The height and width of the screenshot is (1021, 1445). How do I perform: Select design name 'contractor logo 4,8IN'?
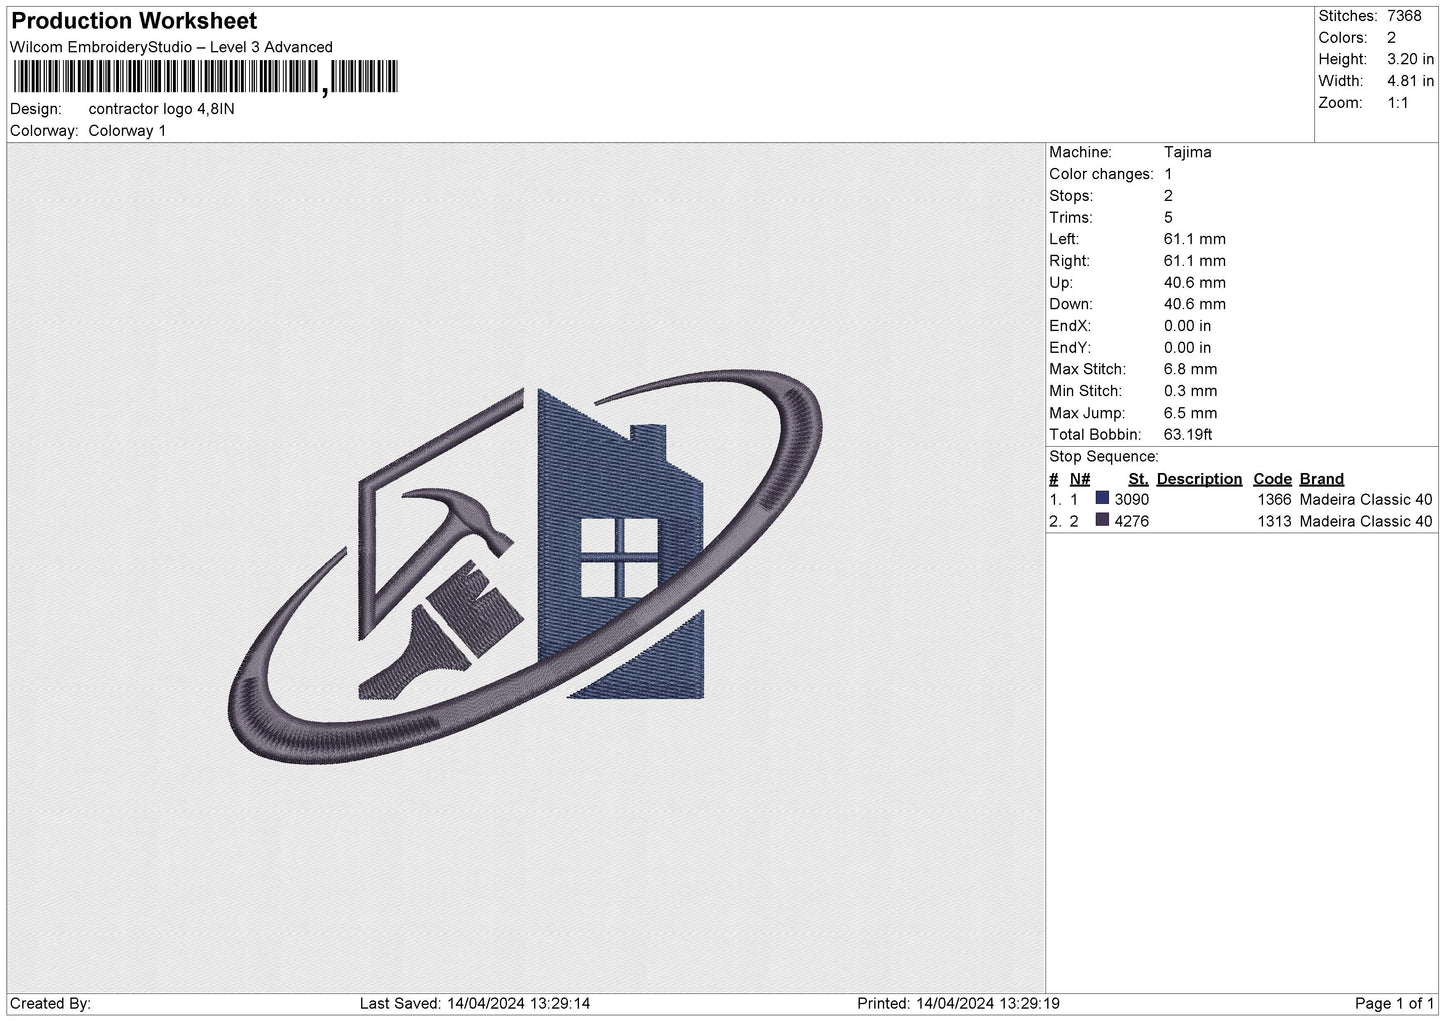[162, 109]
